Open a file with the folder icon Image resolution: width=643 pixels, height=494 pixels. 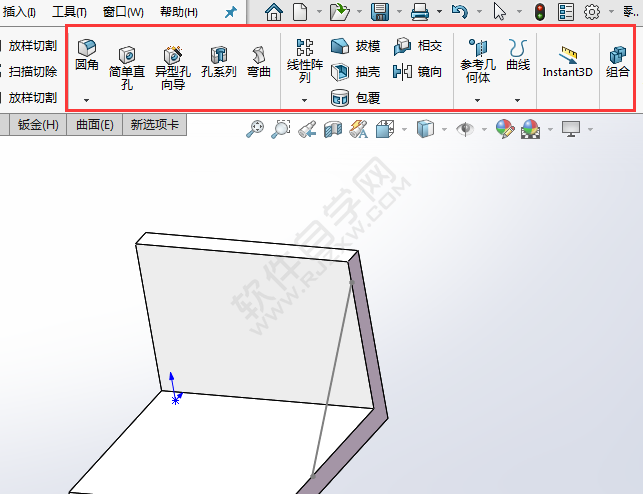[340, 12]
